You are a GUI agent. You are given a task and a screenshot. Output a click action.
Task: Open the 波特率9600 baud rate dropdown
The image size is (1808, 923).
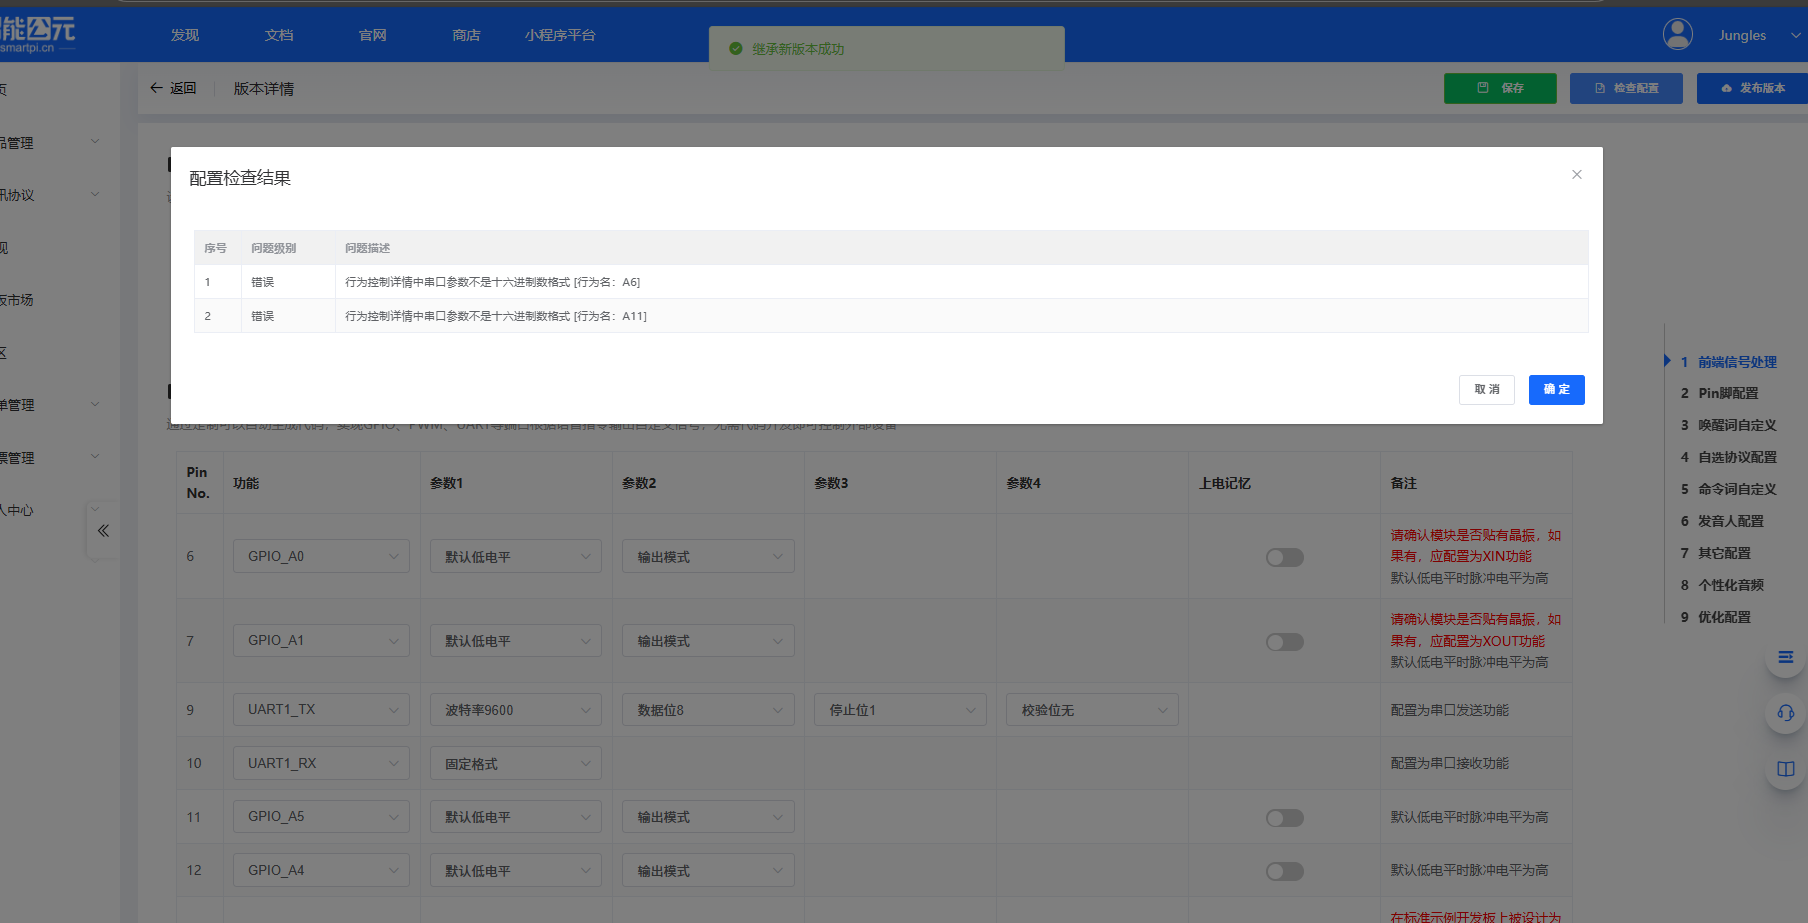tap(515, 710)
